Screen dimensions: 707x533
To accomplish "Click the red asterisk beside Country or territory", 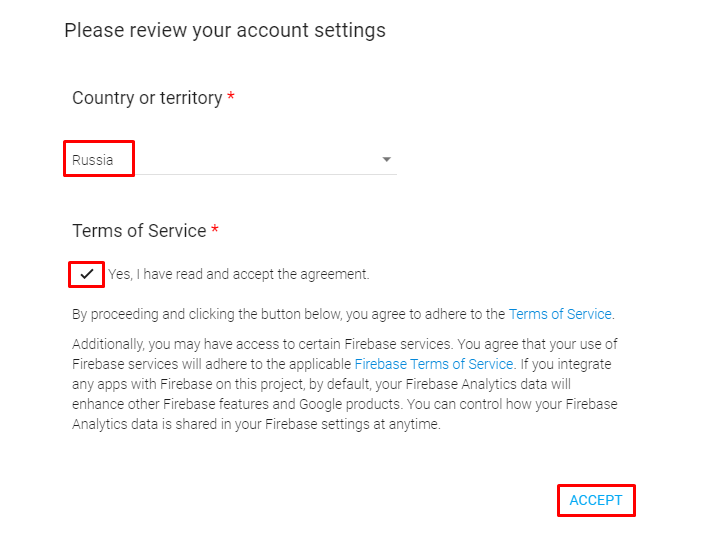I will (231, 96).
